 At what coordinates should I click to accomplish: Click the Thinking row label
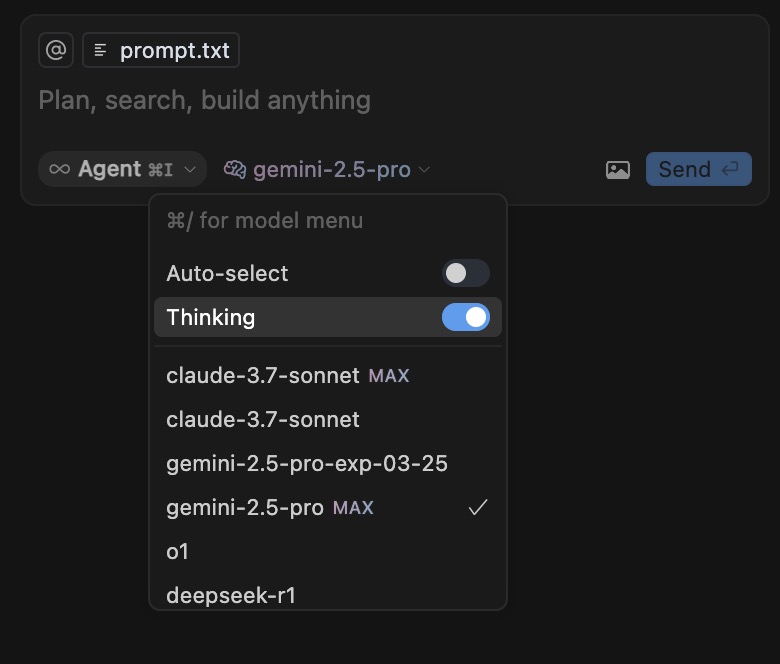click(x=211, y=317)
